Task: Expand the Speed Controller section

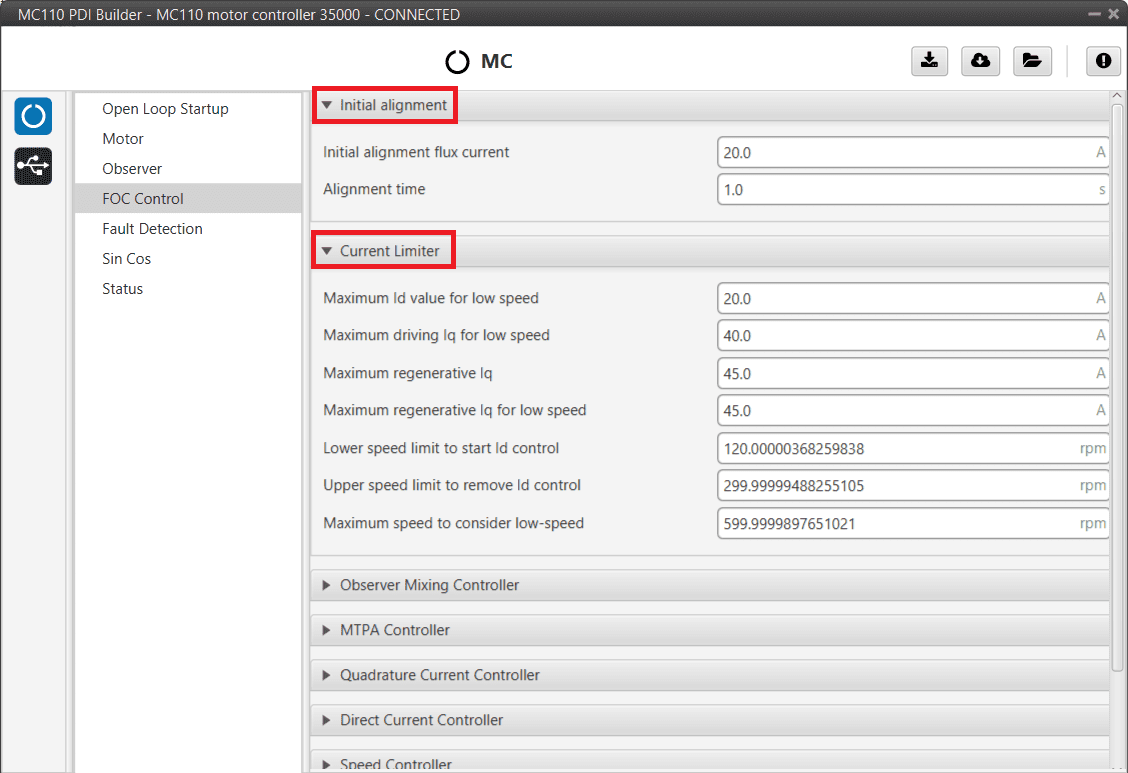Action: pyautogui.click(x=709, y=761)
